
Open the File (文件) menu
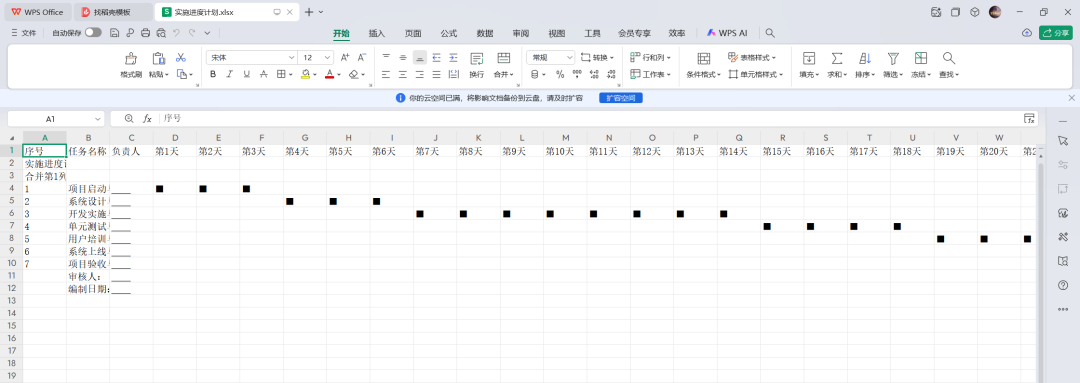(x=24, y=32)
